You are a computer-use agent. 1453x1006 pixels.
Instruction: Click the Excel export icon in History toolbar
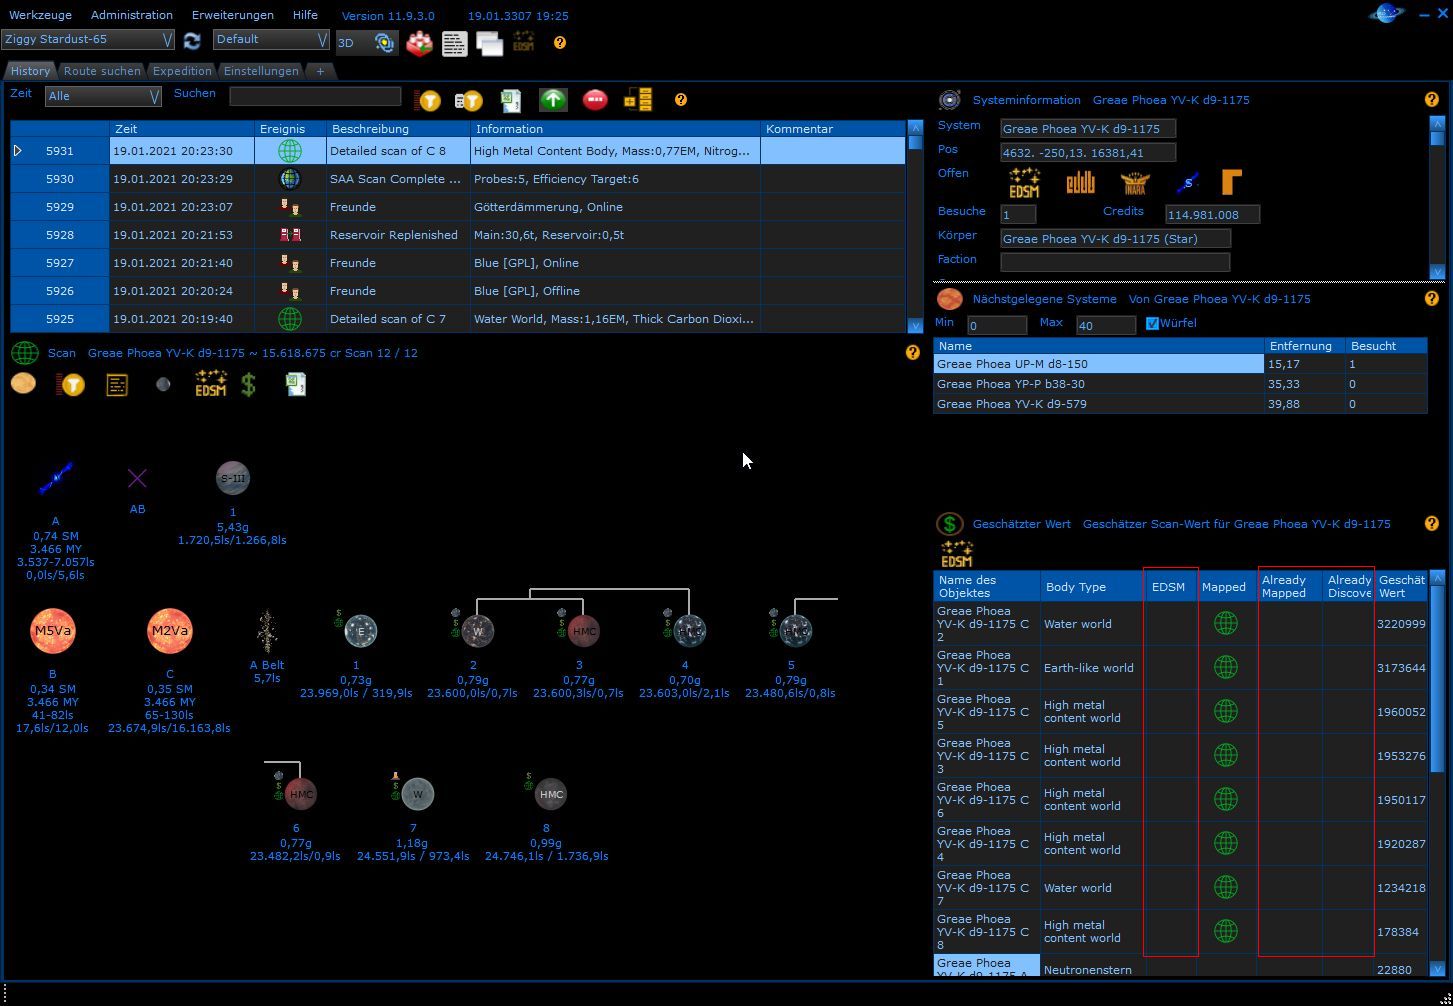[x=511, y=100]
